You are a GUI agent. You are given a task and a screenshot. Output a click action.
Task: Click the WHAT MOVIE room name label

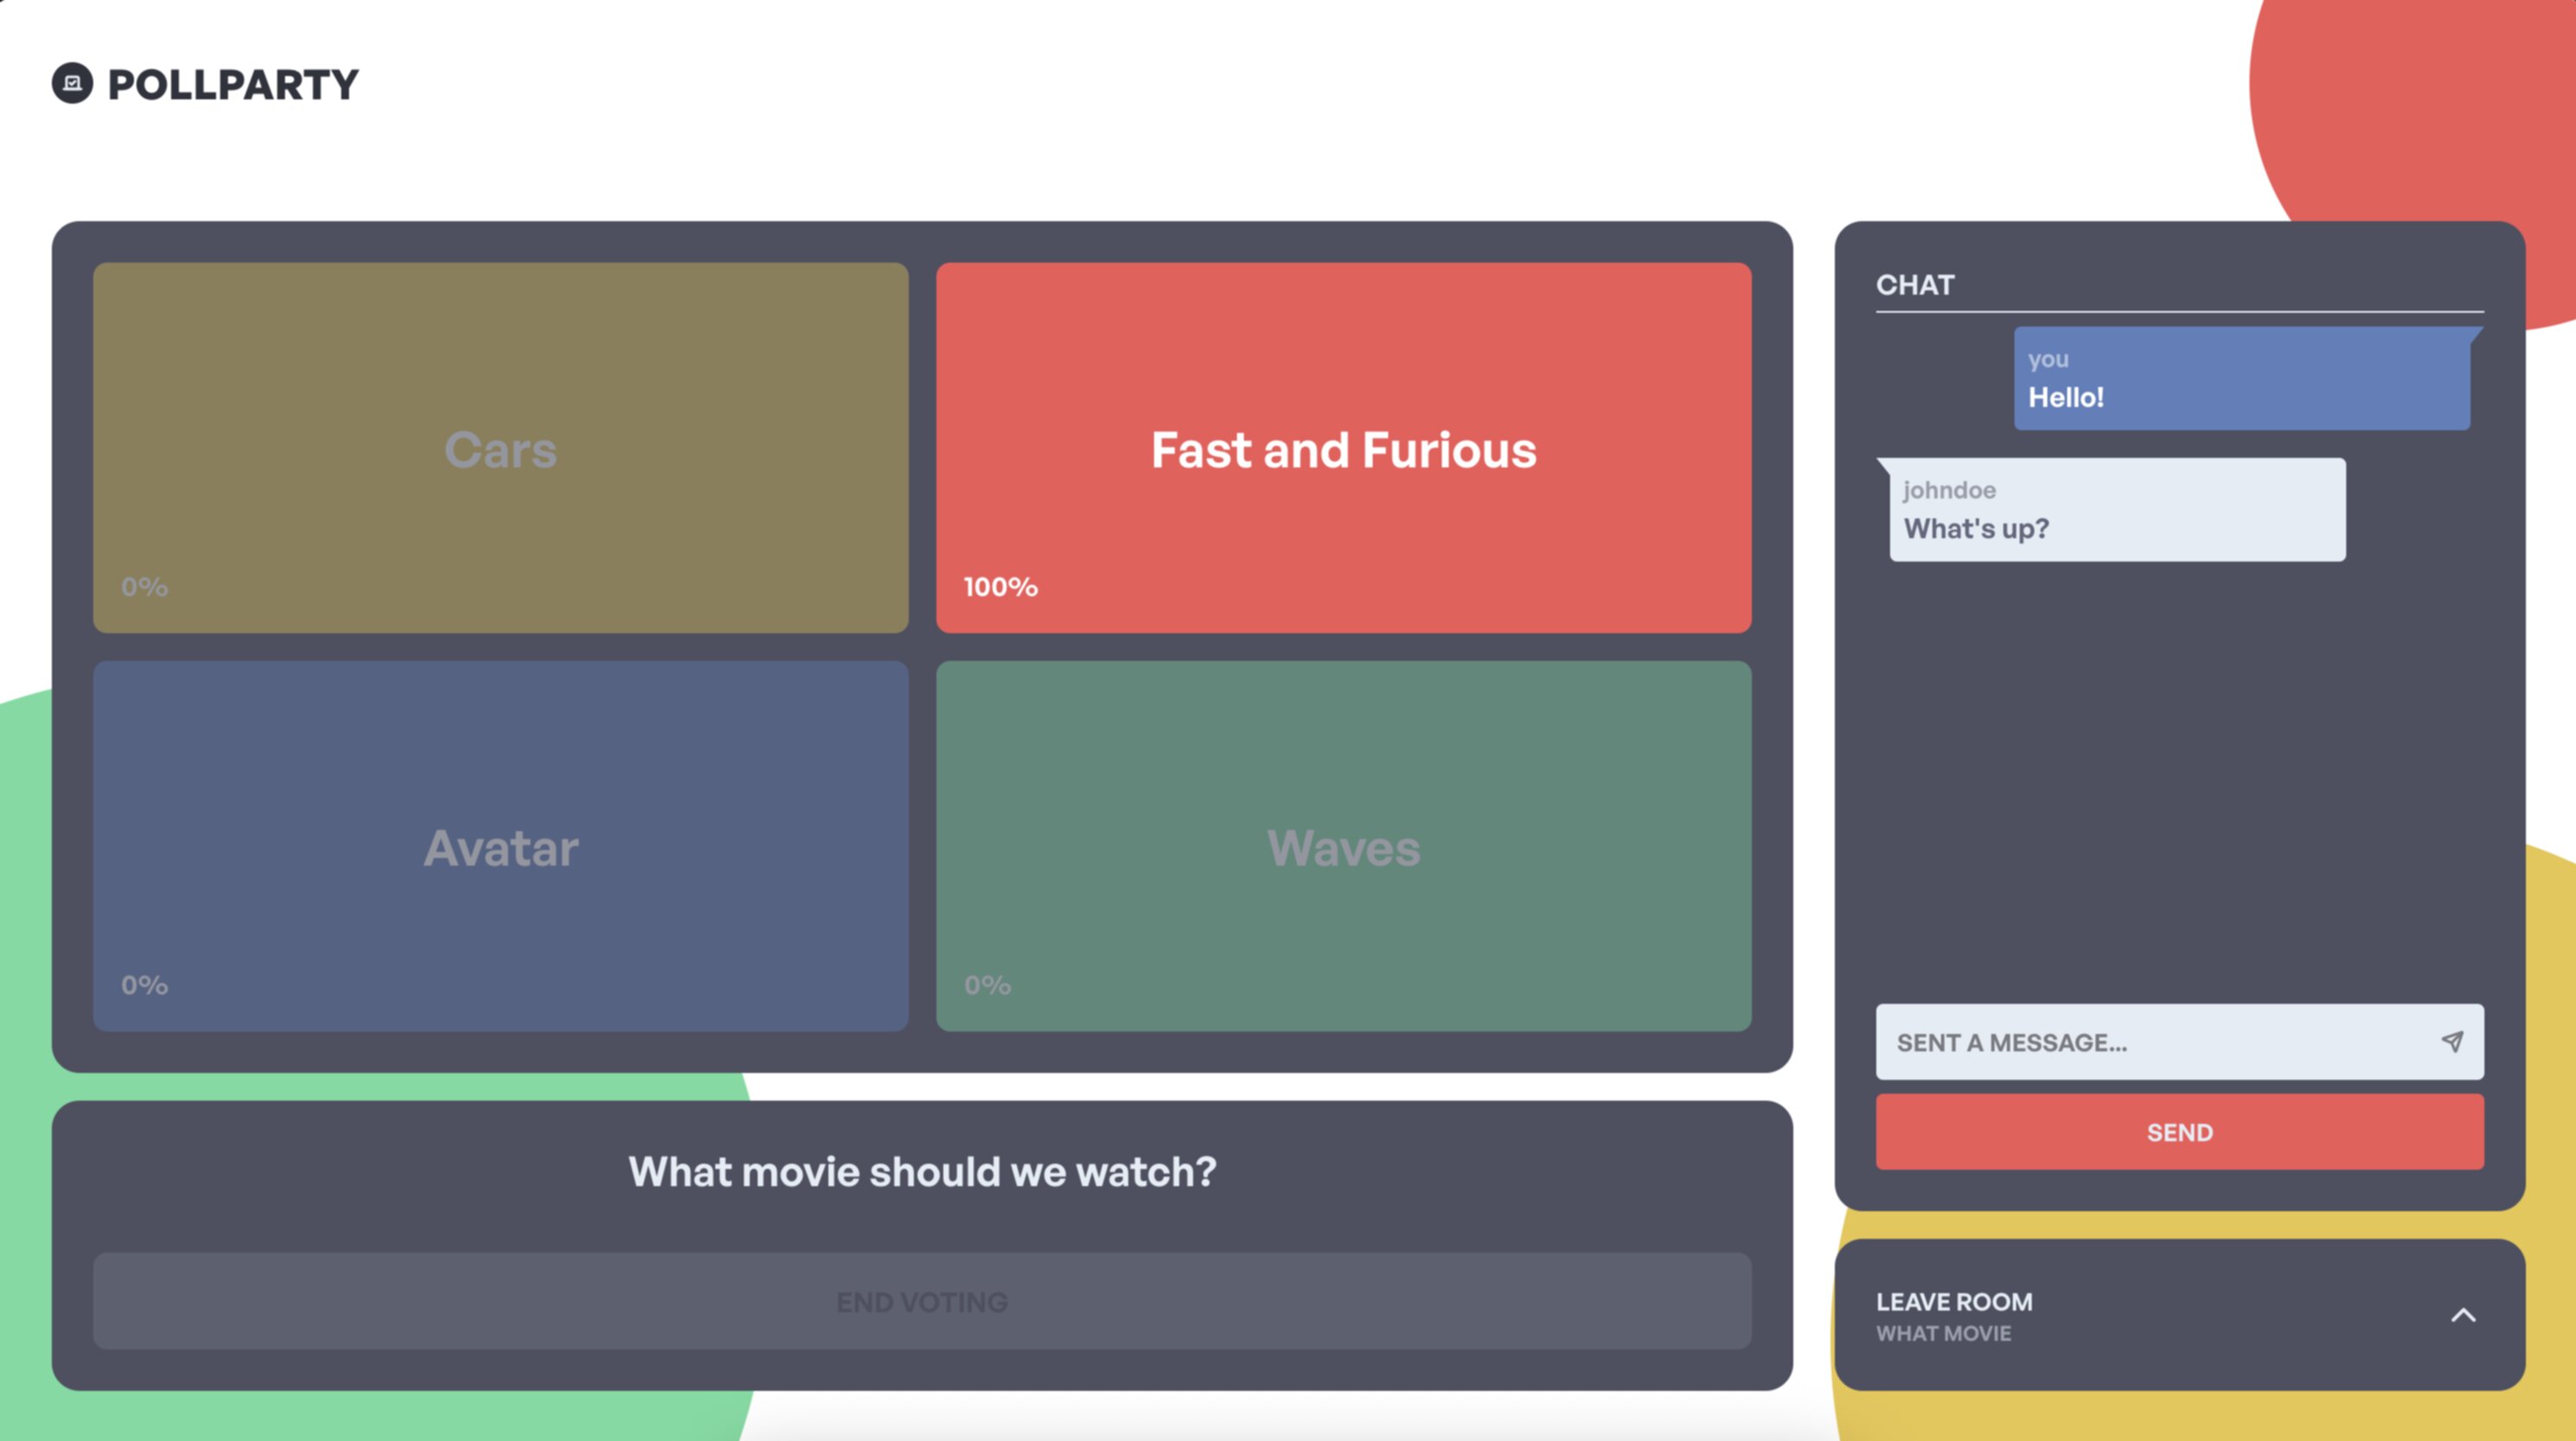pos(1943,1333)
